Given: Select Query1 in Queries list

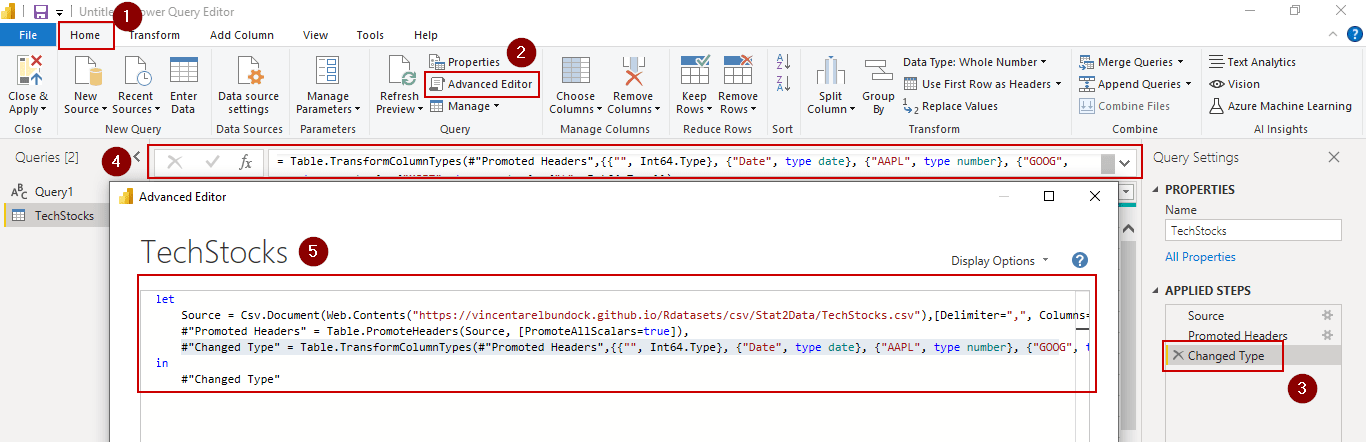Looking at the screenshot, I should 54,191.
